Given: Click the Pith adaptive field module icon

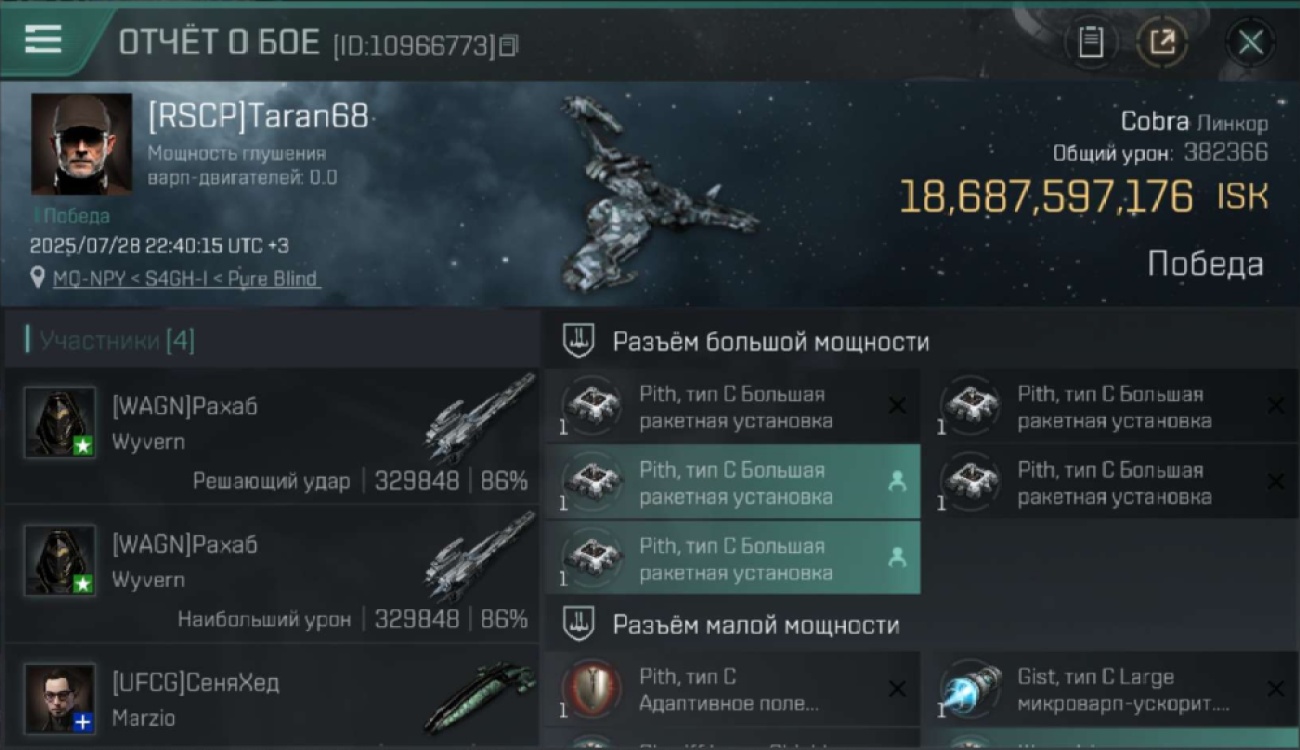Looking at the screenshot, I should [591, 690].
